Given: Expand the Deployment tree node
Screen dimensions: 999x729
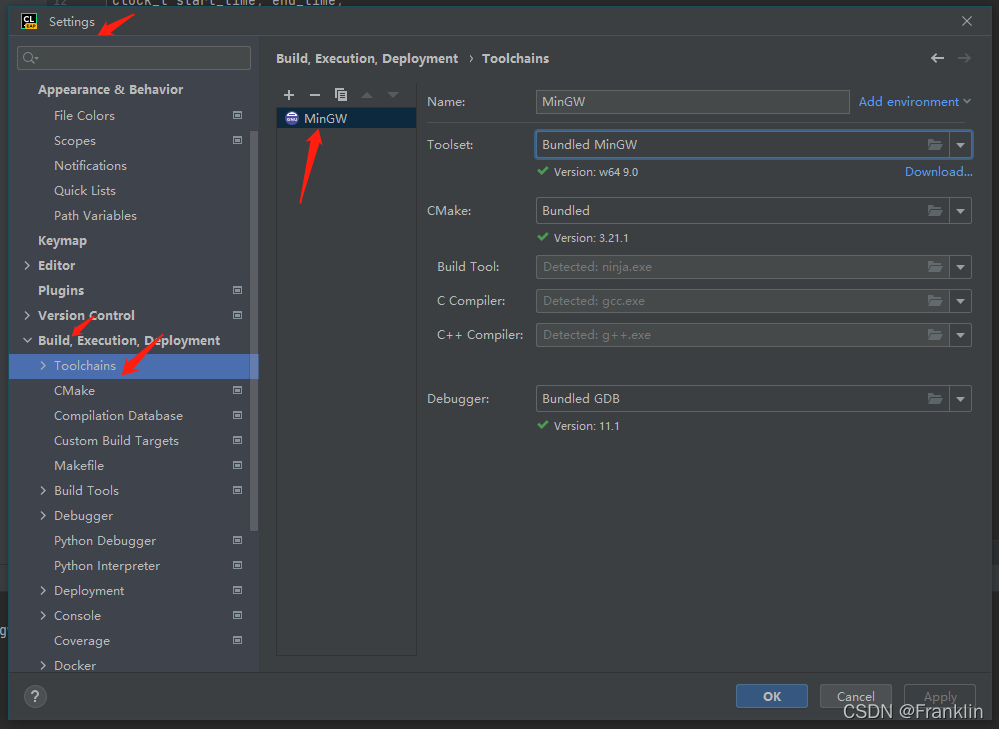Looking at the screenshot, I should click(43, 590).
